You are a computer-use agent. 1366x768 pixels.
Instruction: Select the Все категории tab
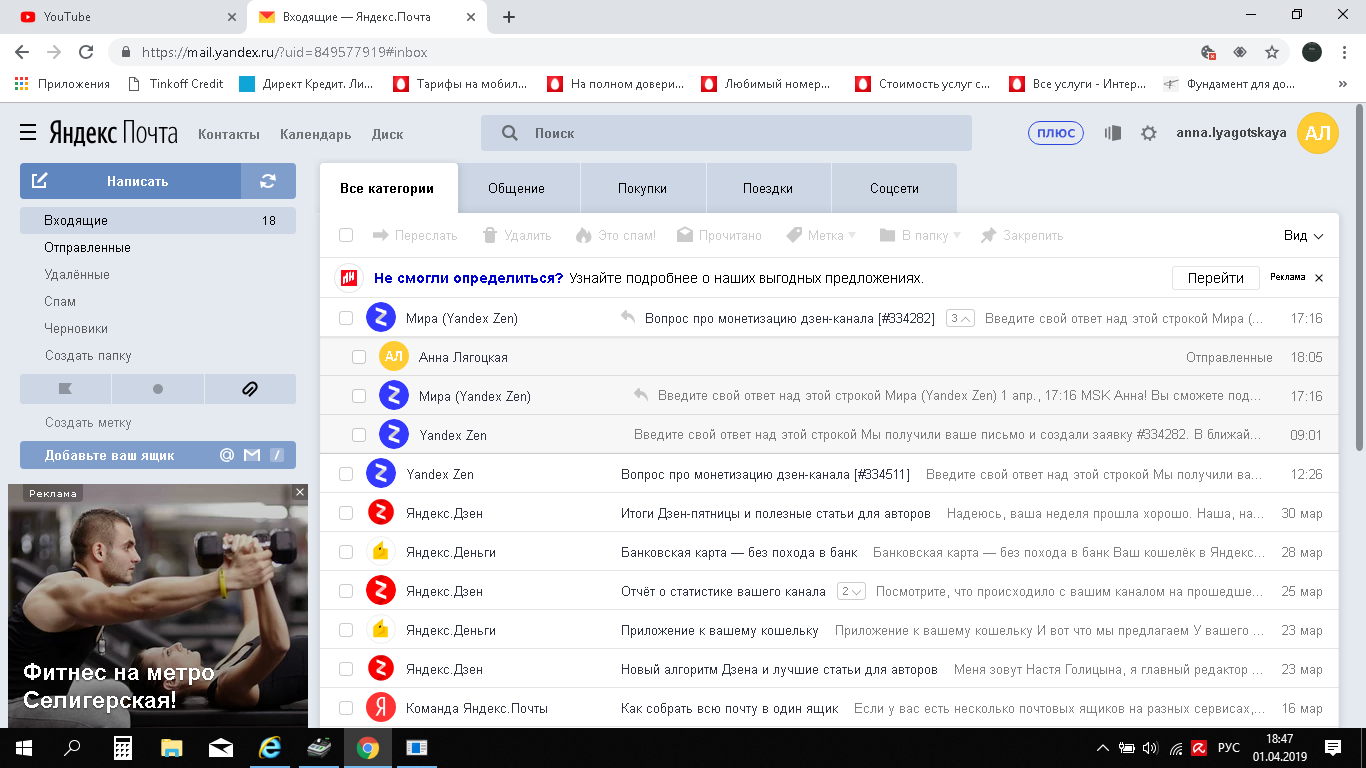coord(387,188)
